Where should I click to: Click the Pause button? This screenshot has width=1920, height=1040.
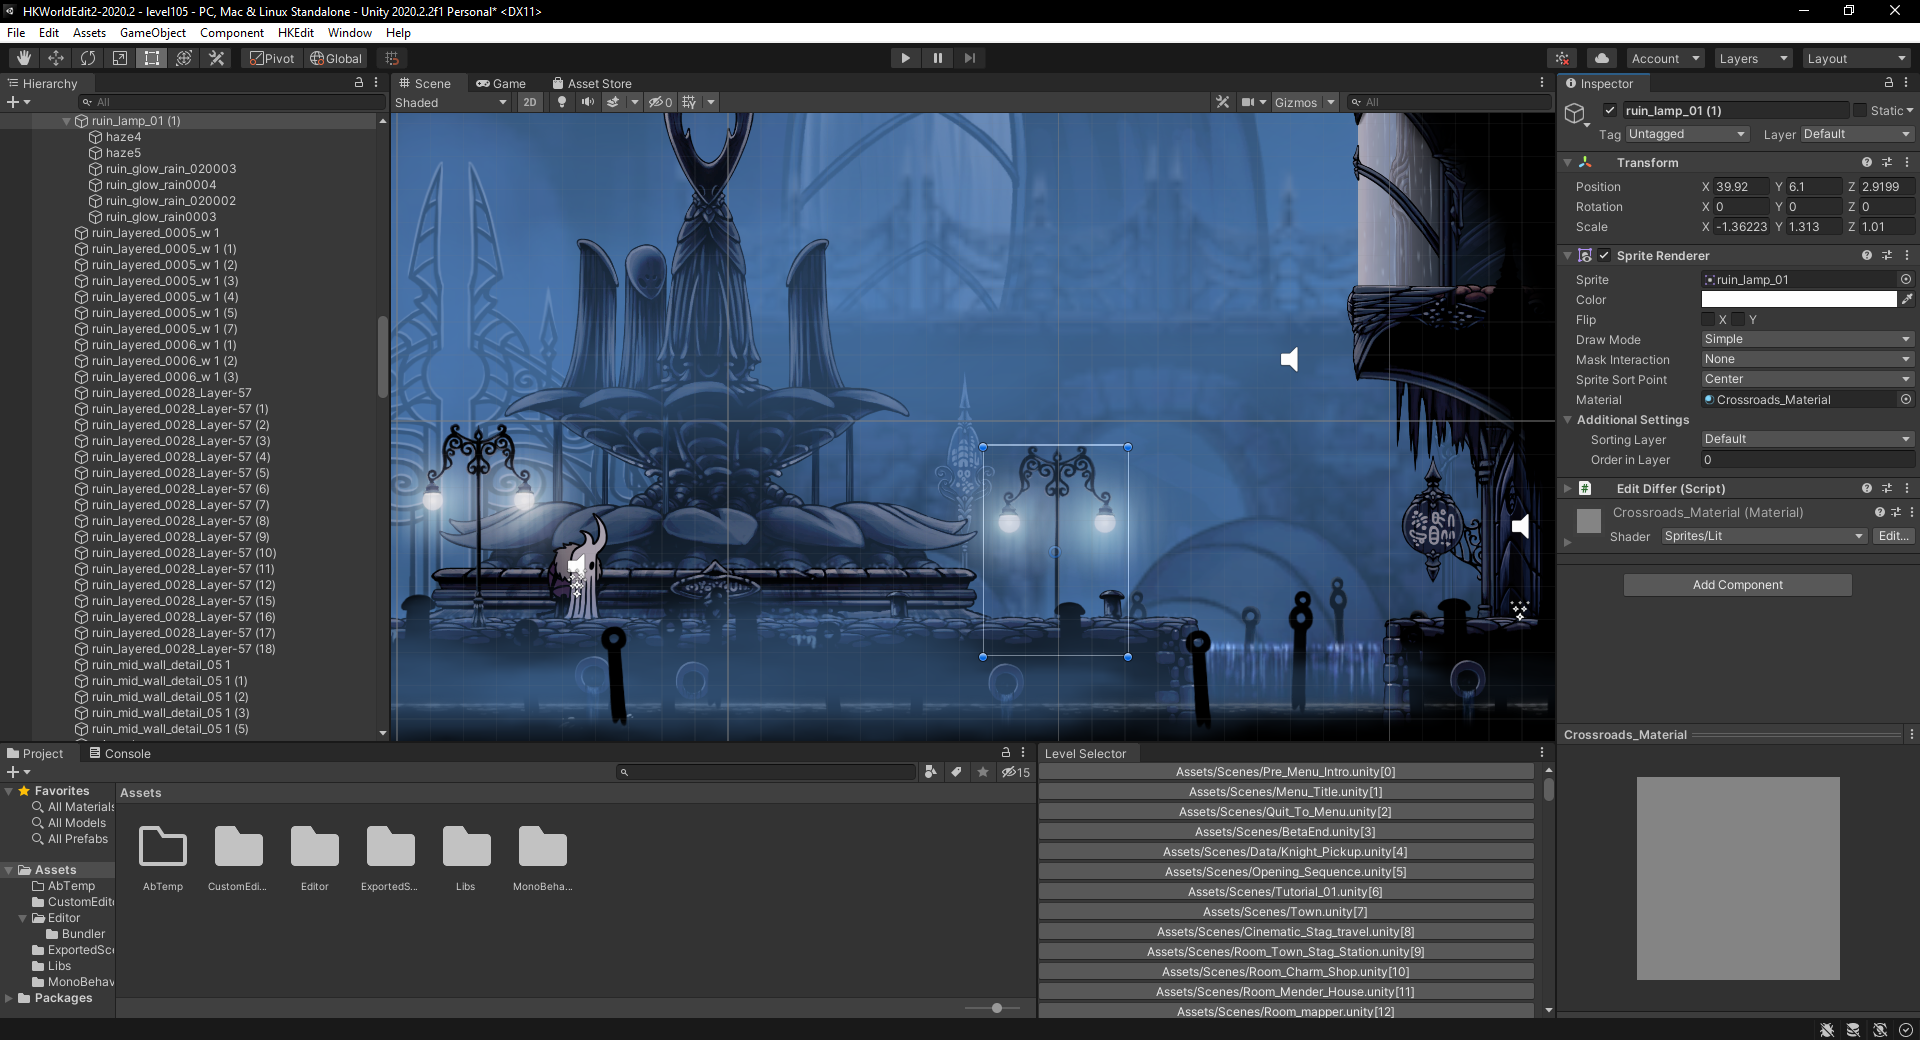click(937, 58)
